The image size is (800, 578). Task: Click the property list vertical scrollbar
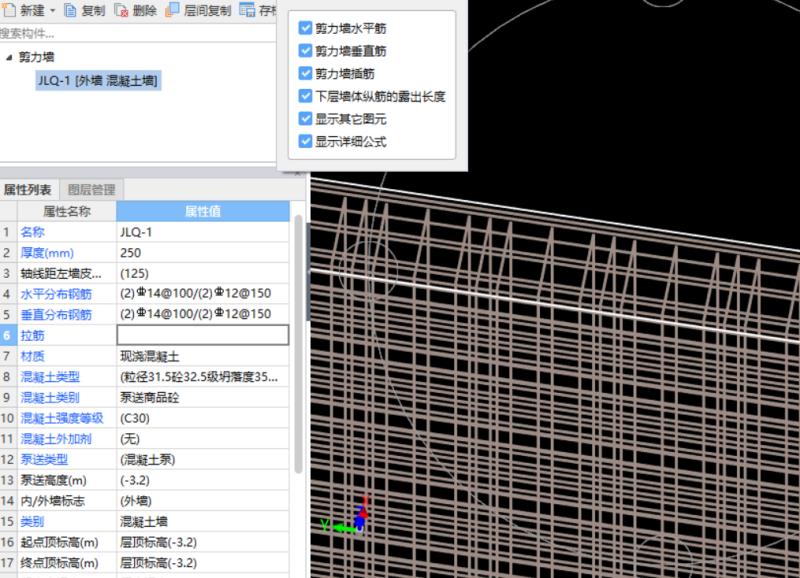click(298, 345)
